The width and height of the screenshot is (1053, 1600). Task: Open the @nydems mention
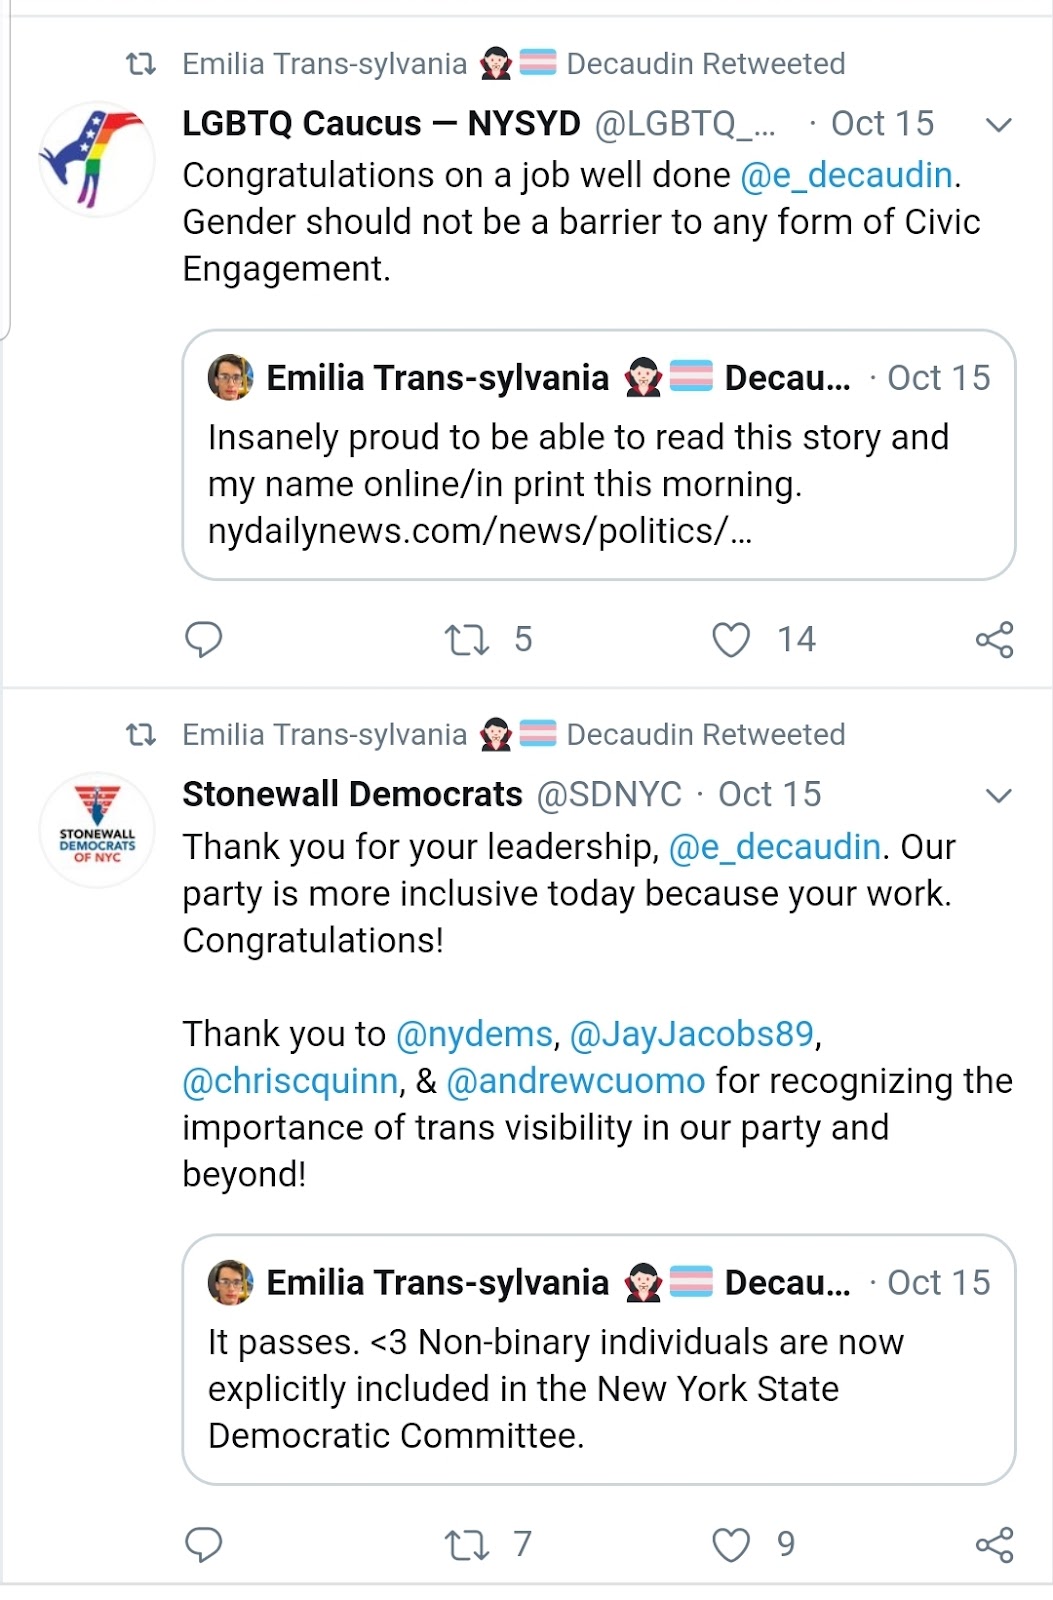(475, 1034)
